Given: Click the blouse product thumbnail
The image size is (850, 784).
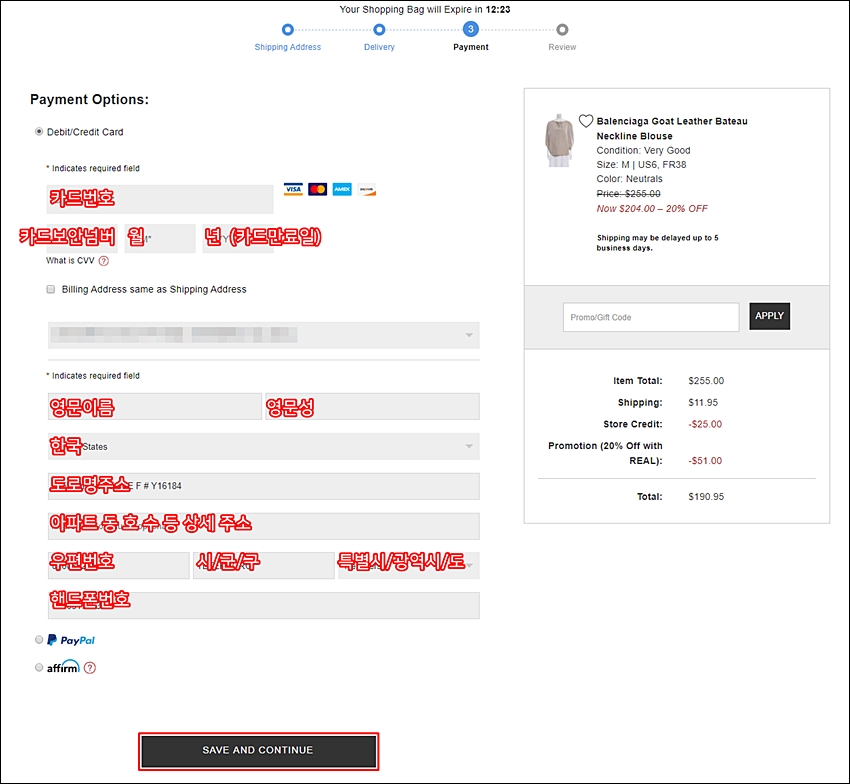Looking at the screenshot, I should (559, 140).
